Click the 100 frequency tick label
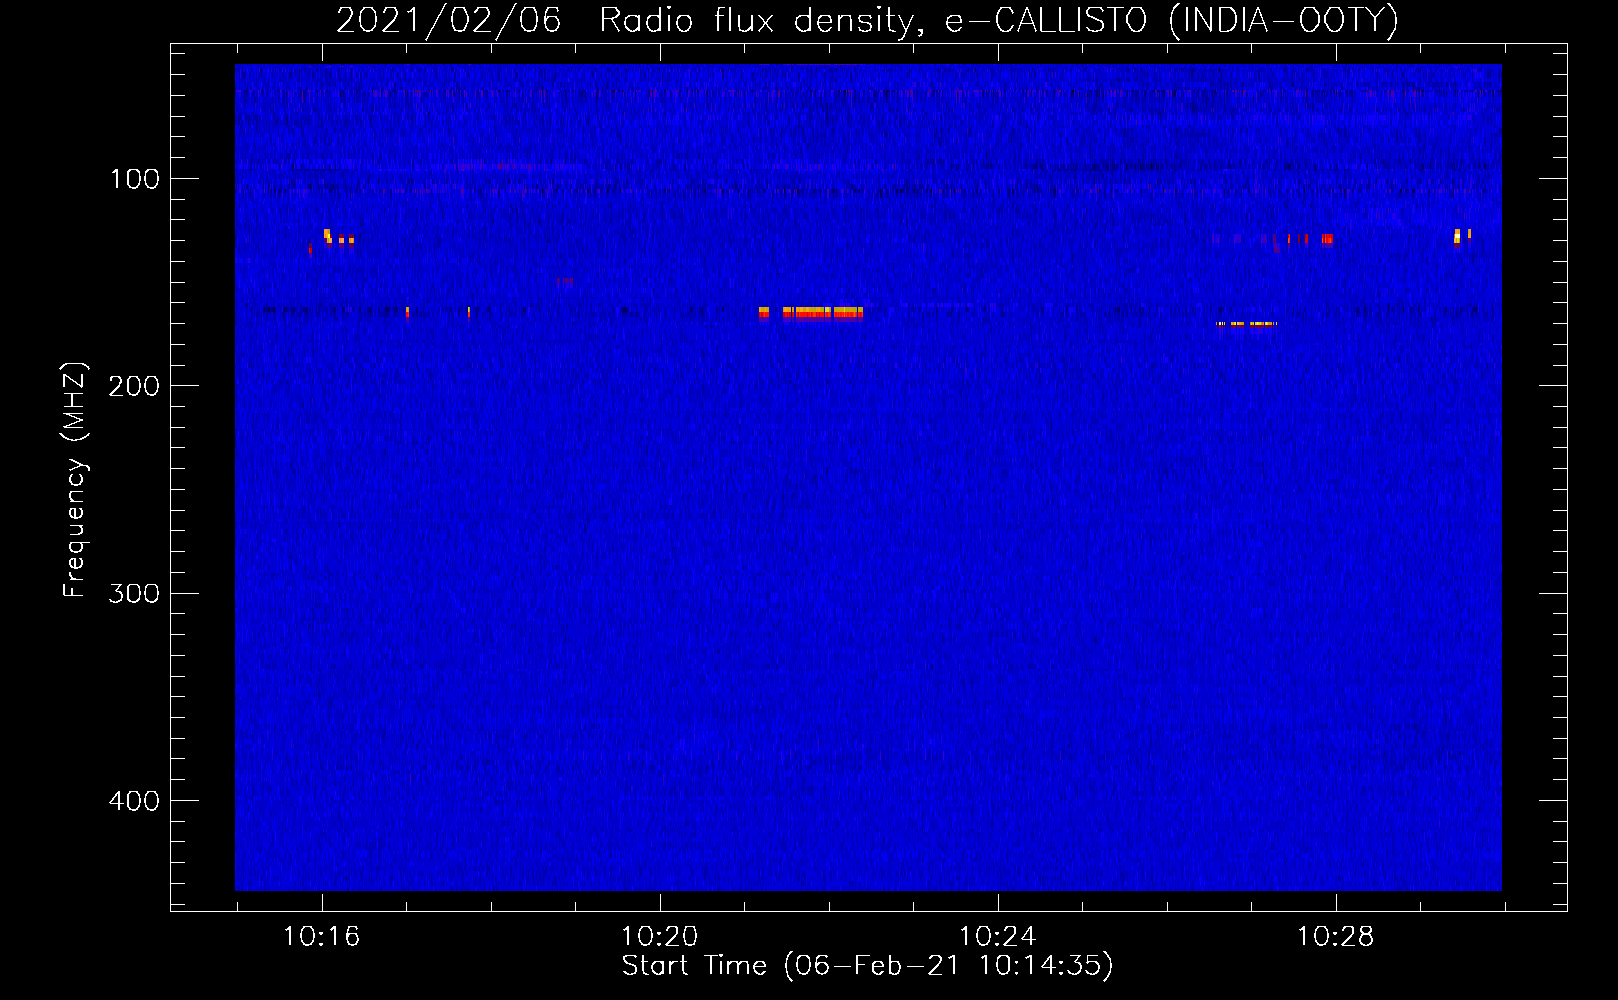This screenshot has width=1618, height=1000. point(134,179)
